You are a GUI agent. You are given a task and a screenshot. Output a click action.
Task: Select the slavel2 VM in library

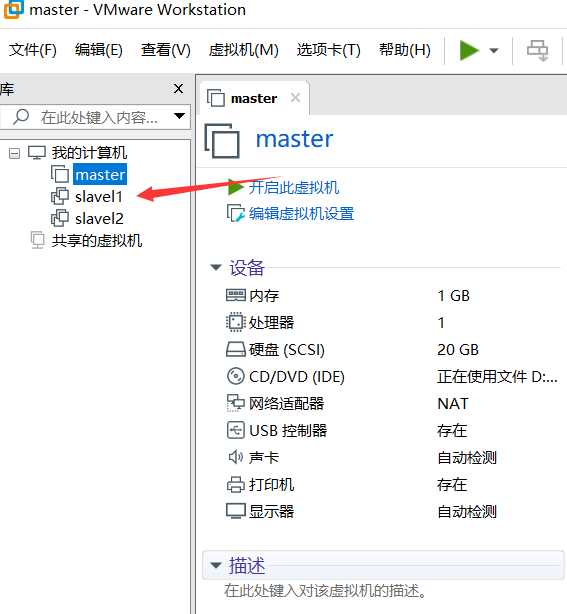(99, 219)
